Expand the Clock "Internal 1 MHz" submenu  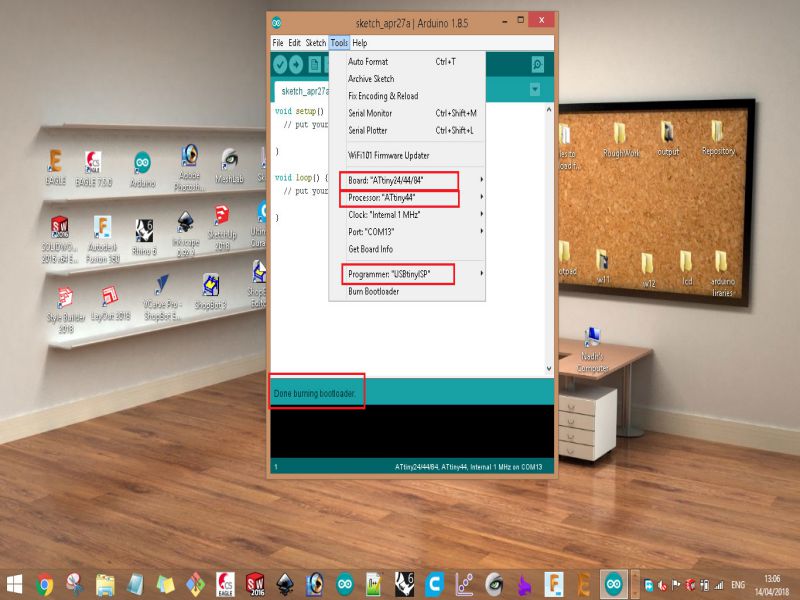pyautogui.click(x=407, y=215)
